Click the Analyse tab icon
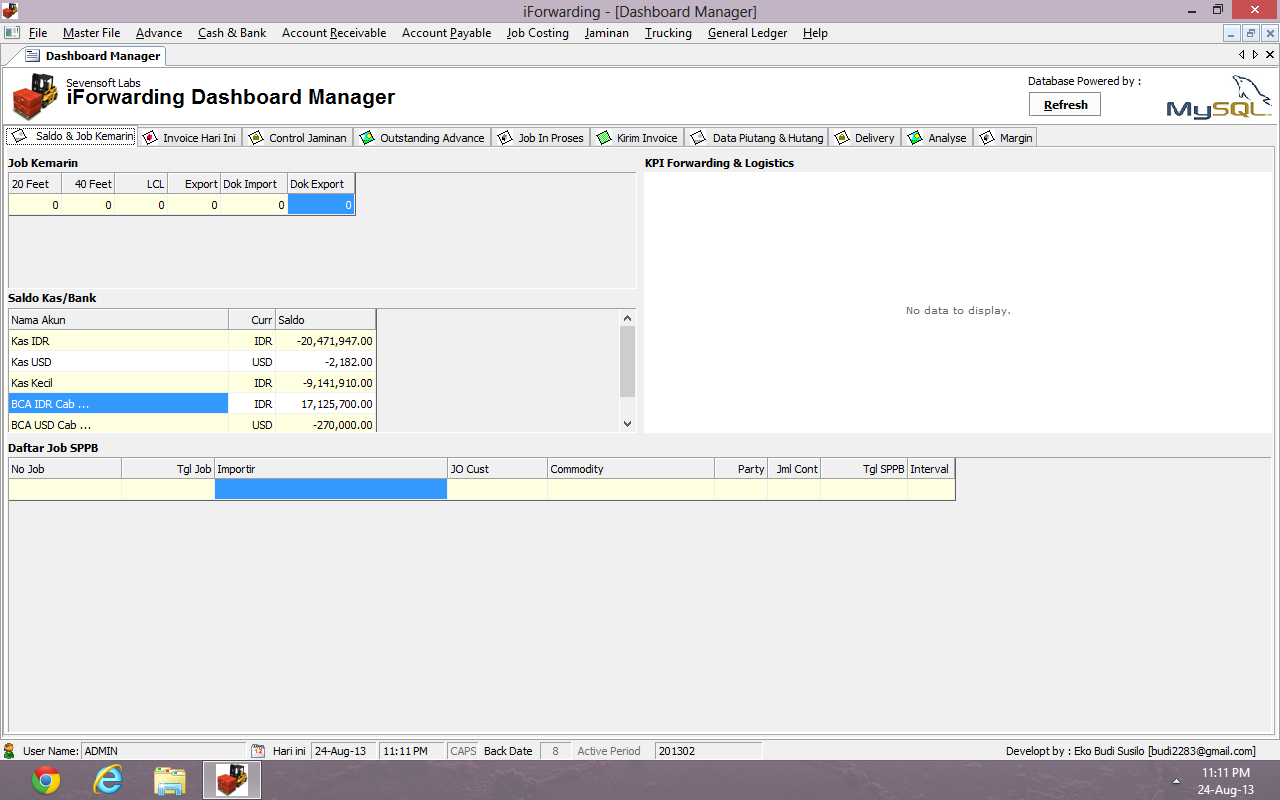Screen dimensions: 1280x800 913,137
